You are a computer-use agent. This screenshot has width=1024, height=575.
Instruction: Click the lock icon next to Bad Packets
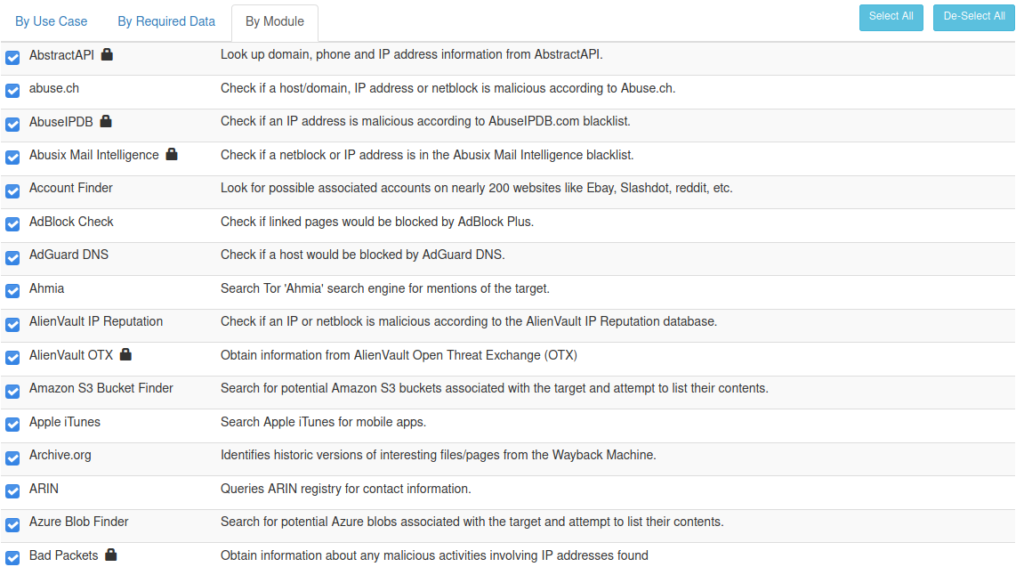111,555
